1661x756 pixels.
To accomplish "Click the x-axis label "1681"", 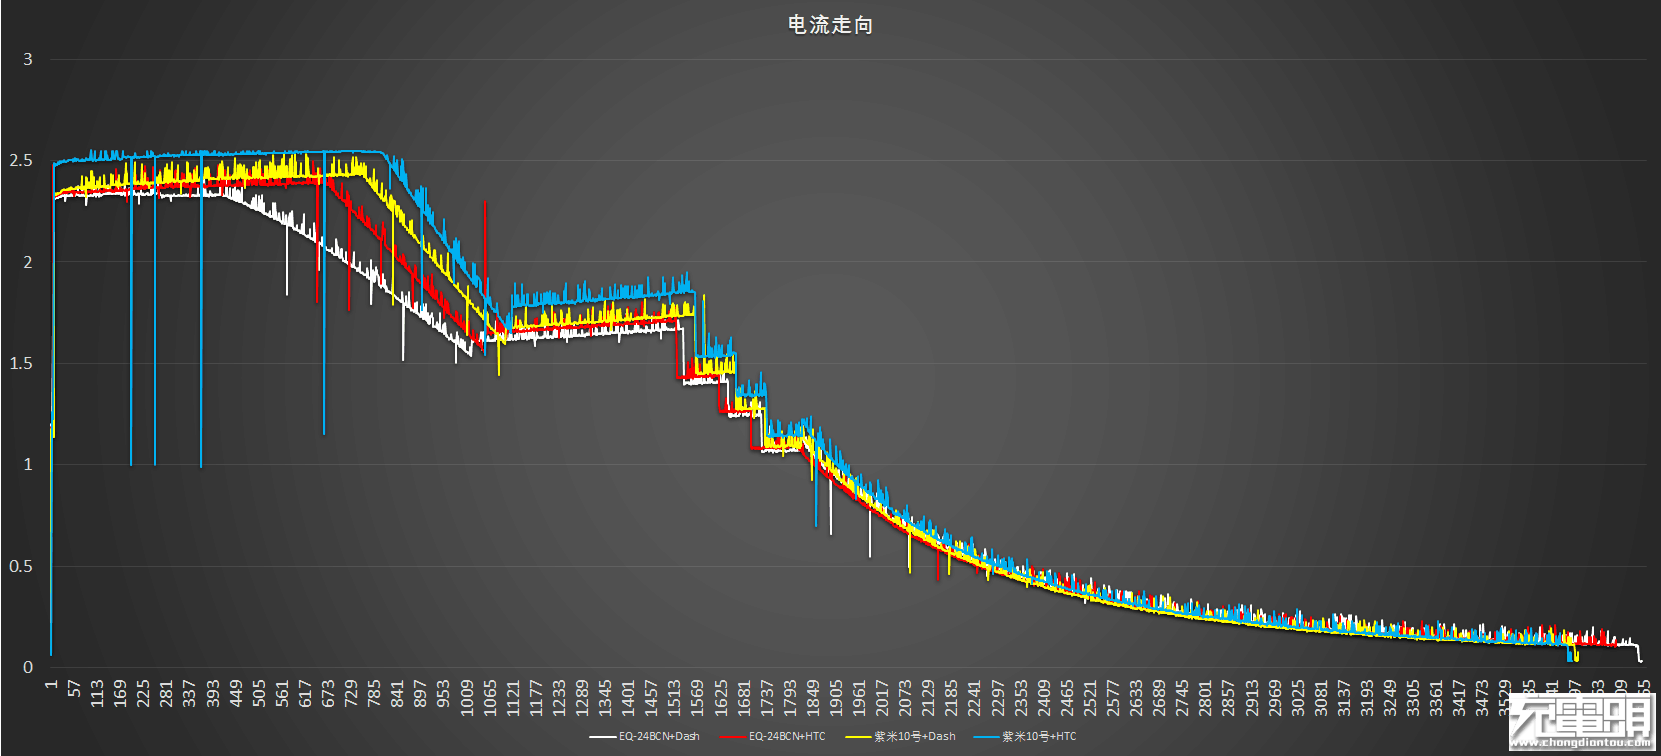I will [744, 697].
